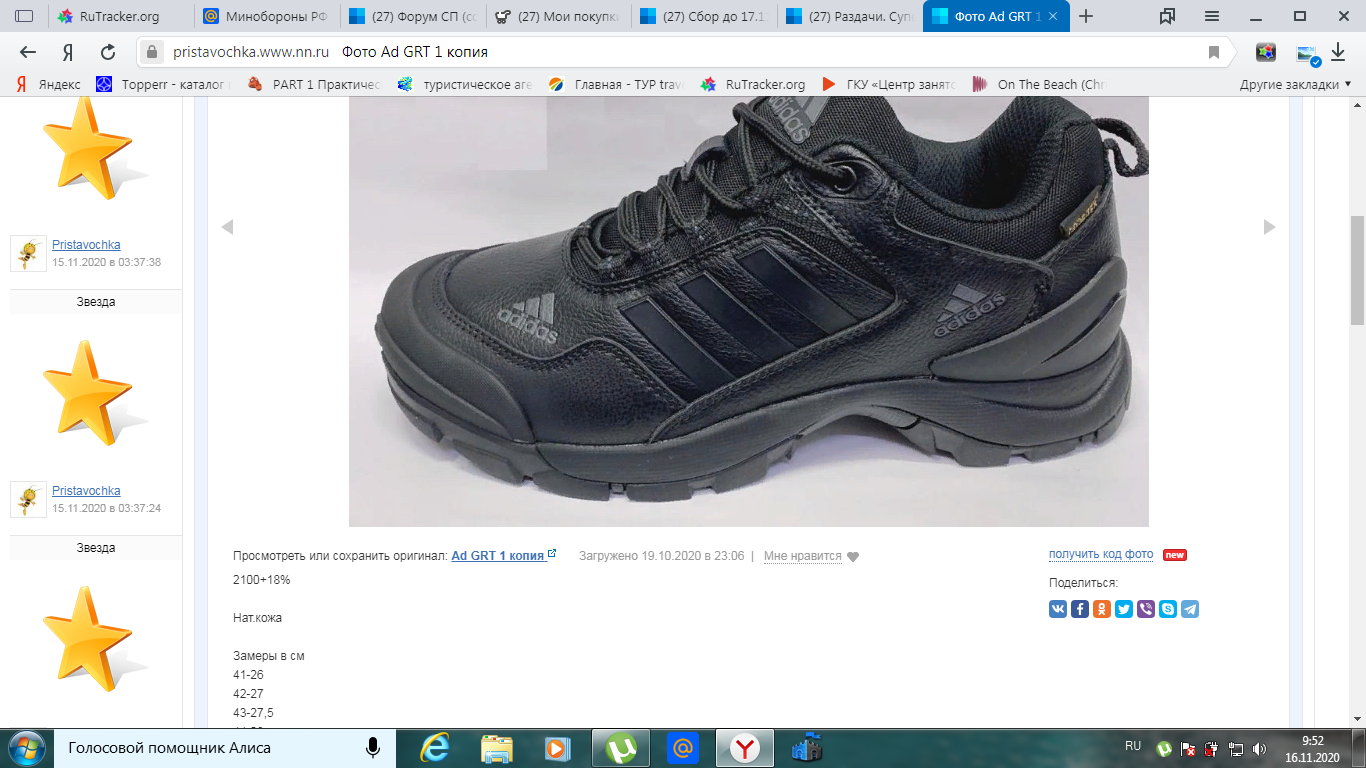Click the RU language indicator in tray
Viewport: 1366px width, 768px height.
1133,746
